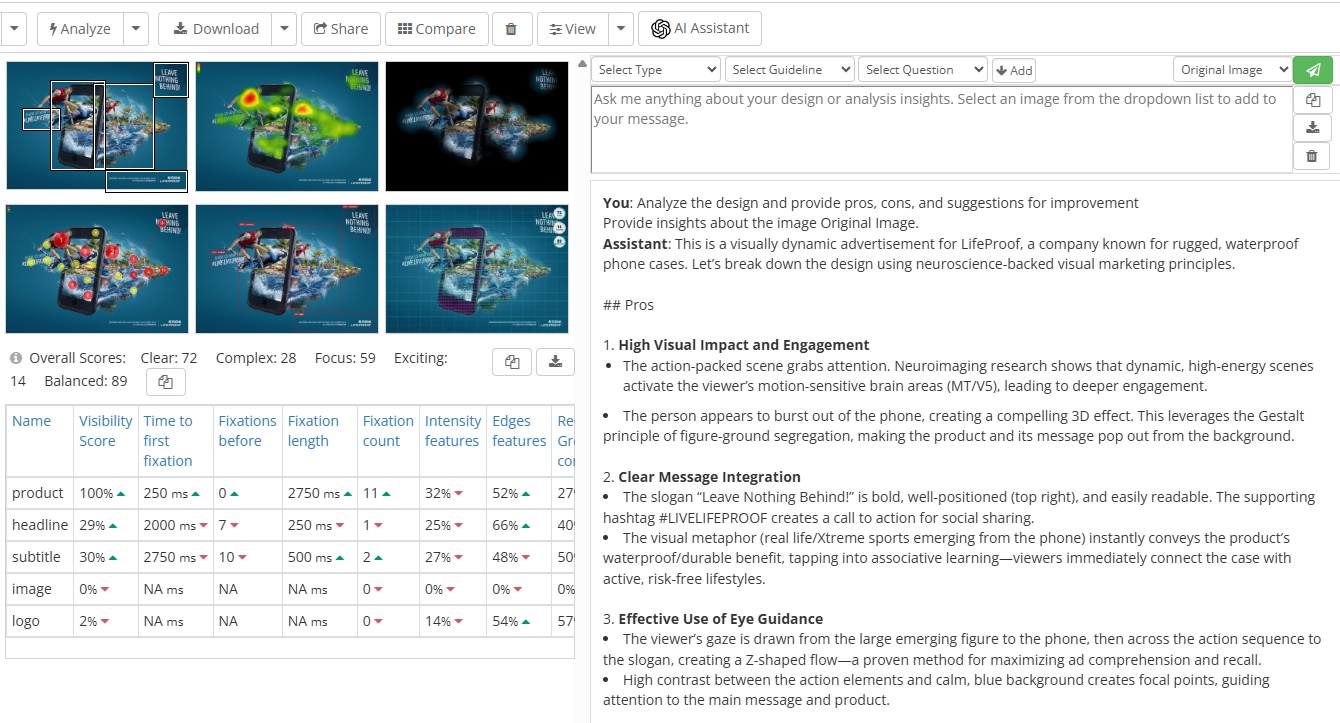Expand the arrow next to Analyze button
Screen dimensions: 1340x723
137,29
